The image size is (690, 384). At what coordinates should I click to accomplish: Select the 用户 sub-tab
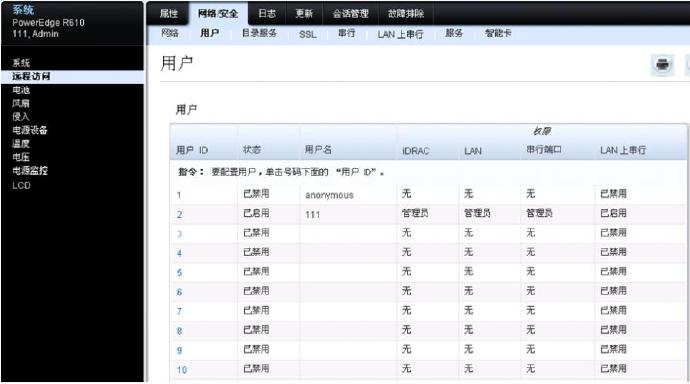coord(209,33)
